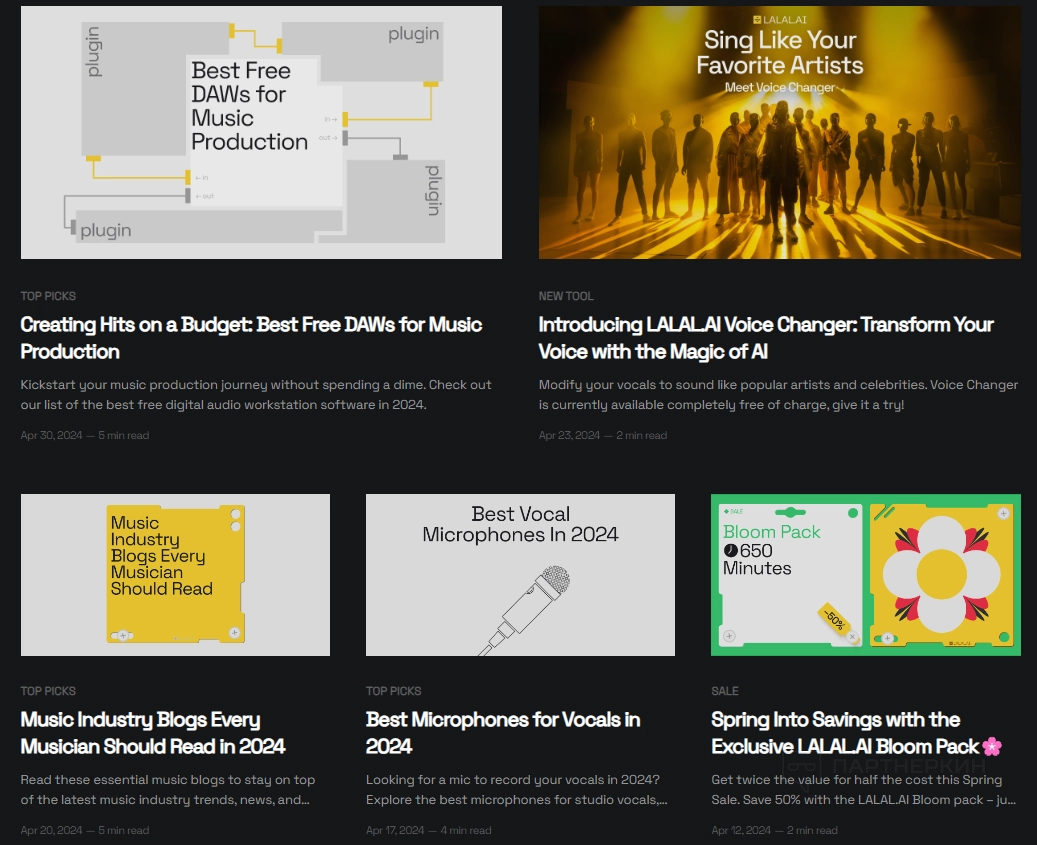Click the 'Spring Into Savings' Bloom Pack headline

click(856, 733)
